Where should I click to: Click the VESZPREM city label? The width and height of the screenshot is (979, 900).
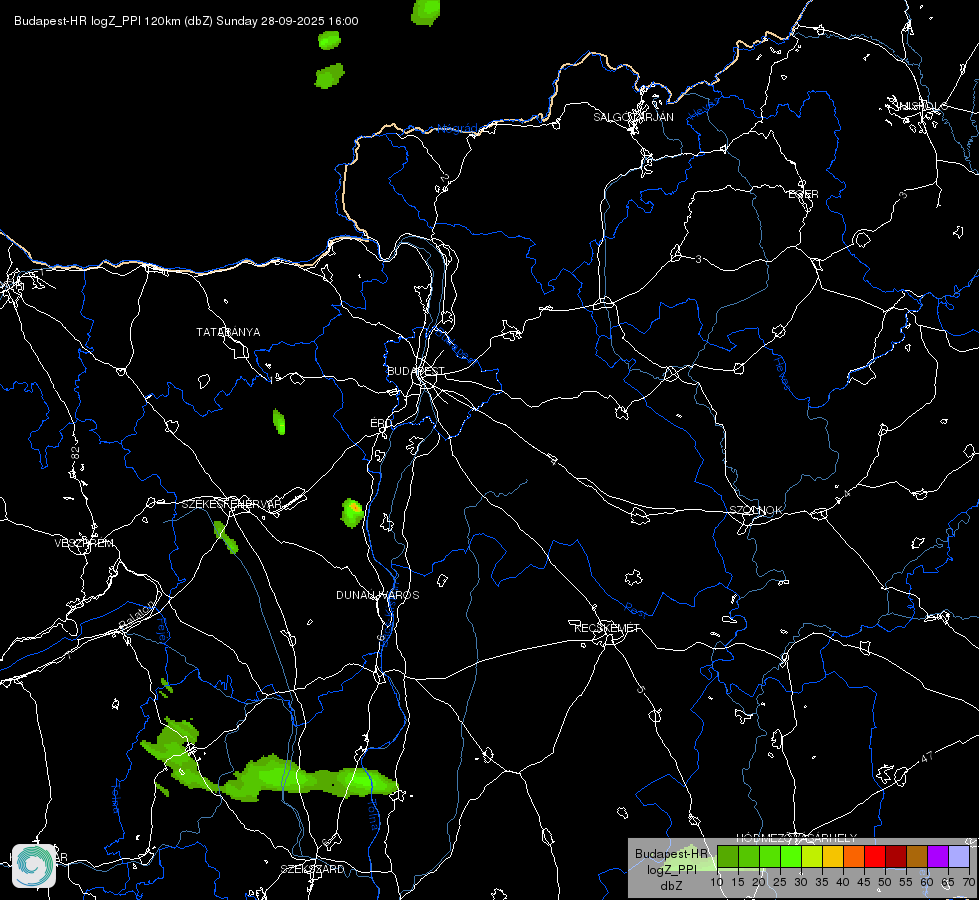(x=84, y=543)
